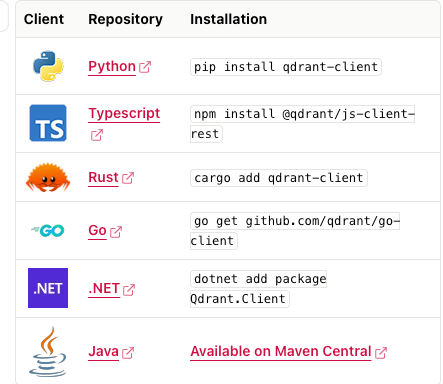443x384 pixels.
Task: Click the purple .NET logo icon
Action: (48, 288)
